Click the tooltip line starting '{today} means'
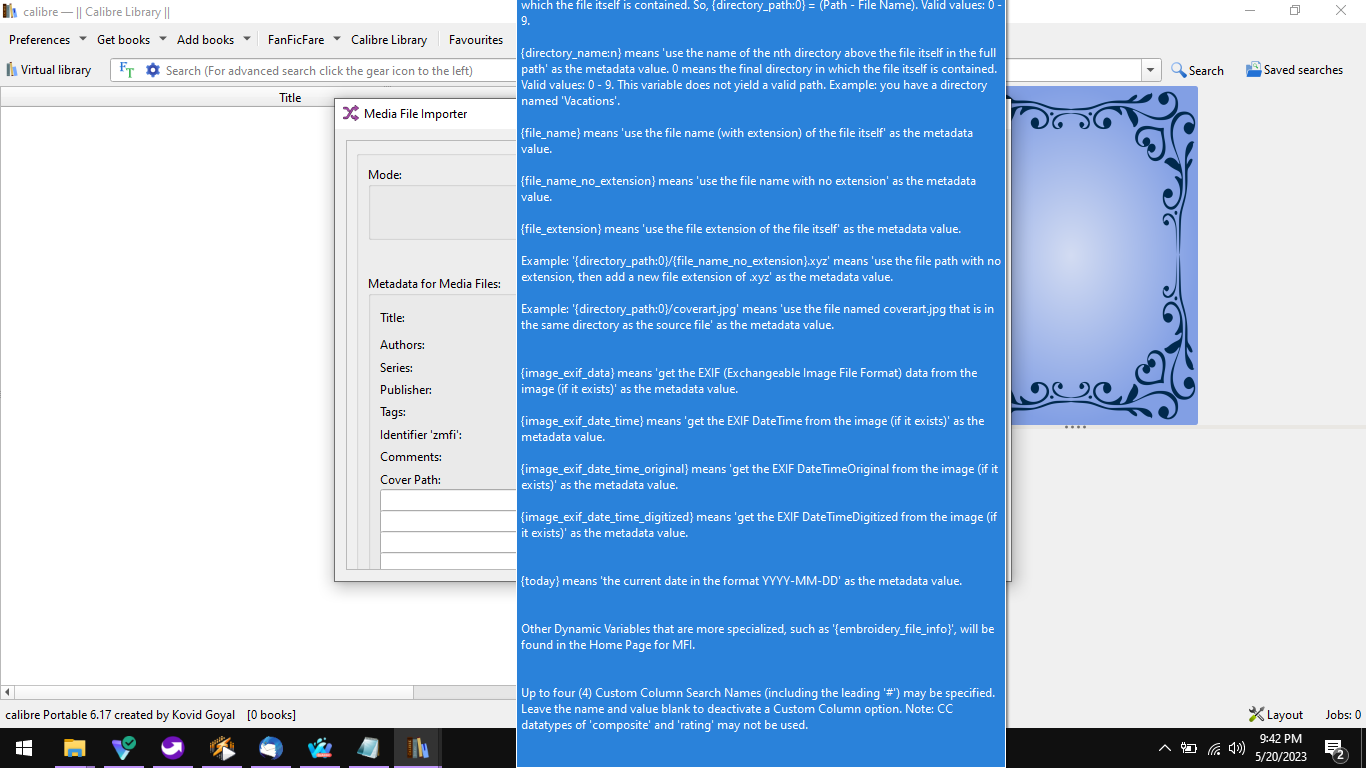This screenshot has width=1366, height=768. click(x=741, y=581)
